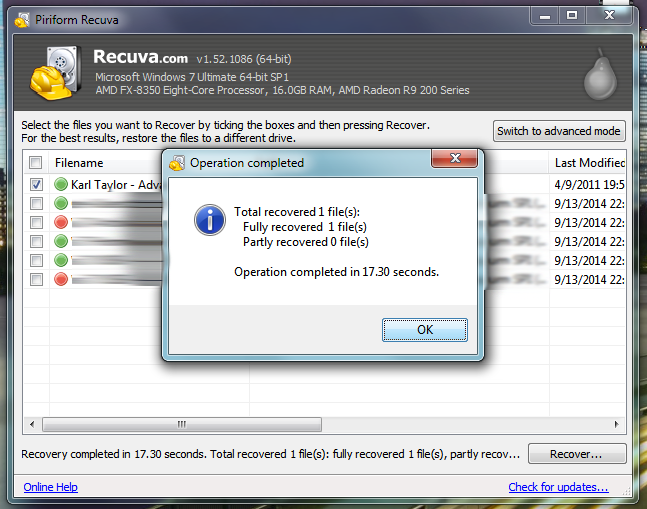Click OK in the Operation completed dialog
The image size is (647, 509).
click(425, 330)
